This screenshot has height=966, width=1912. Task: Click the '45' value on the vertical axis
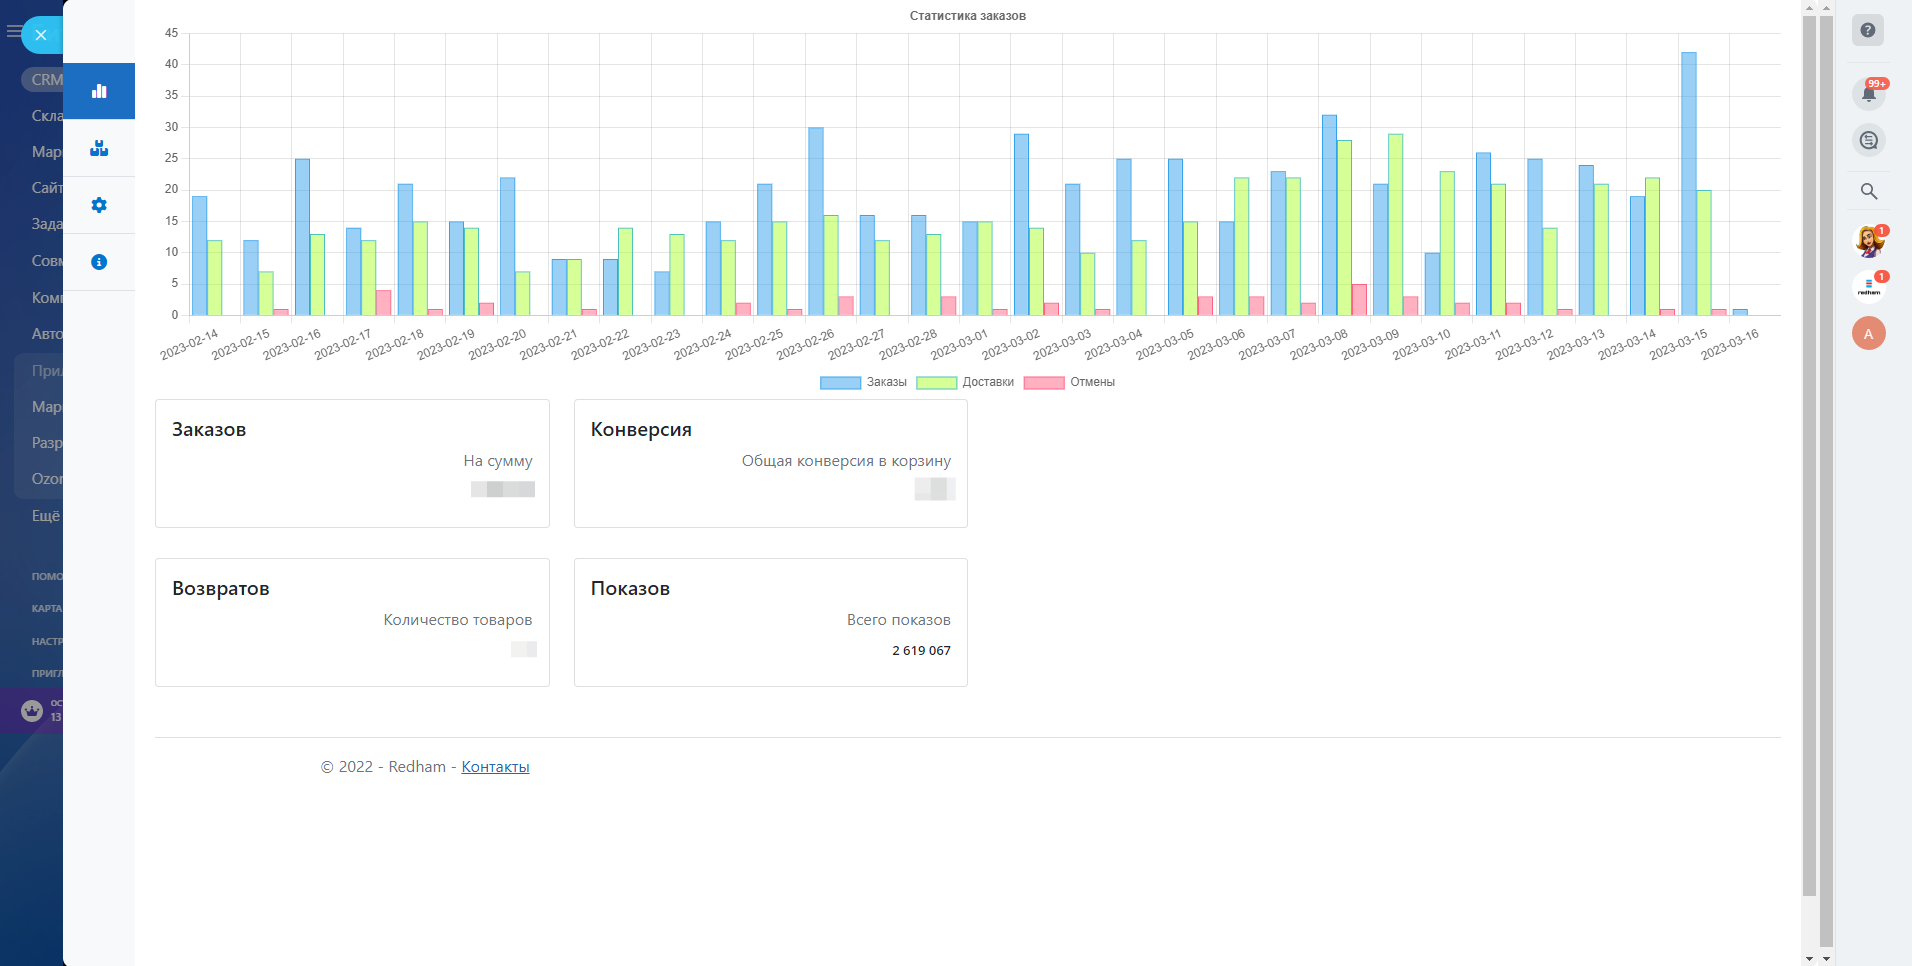(x=172, y=33)
